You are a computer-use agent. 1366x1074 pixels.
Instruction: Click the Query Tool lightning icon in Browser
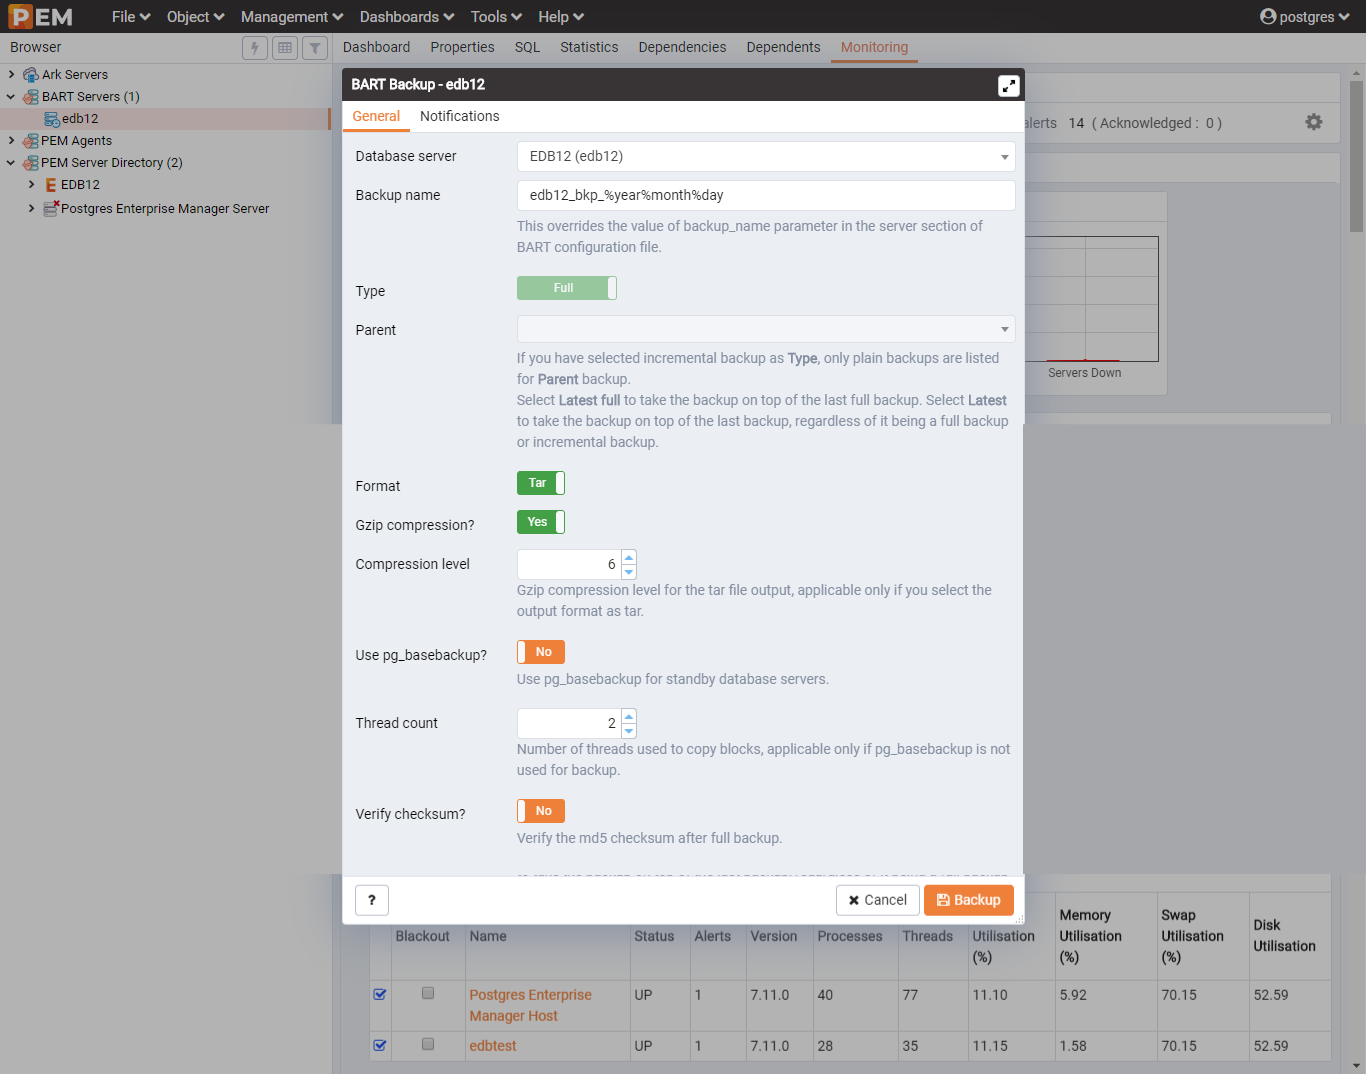pyautogui.click(x=255, y=47)
